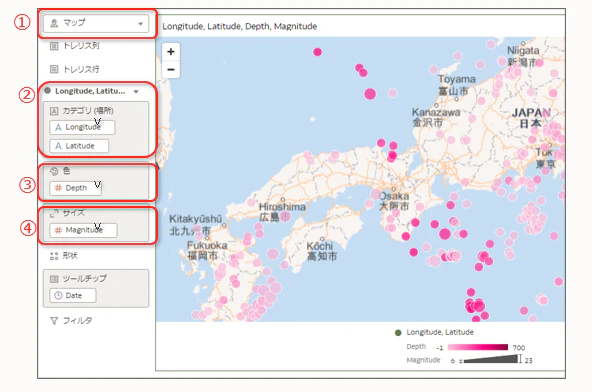Screen dimensions: 592x392
Task: Click the gray layer dot beside Longitude, Latitu...
Action: (x=48, y=91)
